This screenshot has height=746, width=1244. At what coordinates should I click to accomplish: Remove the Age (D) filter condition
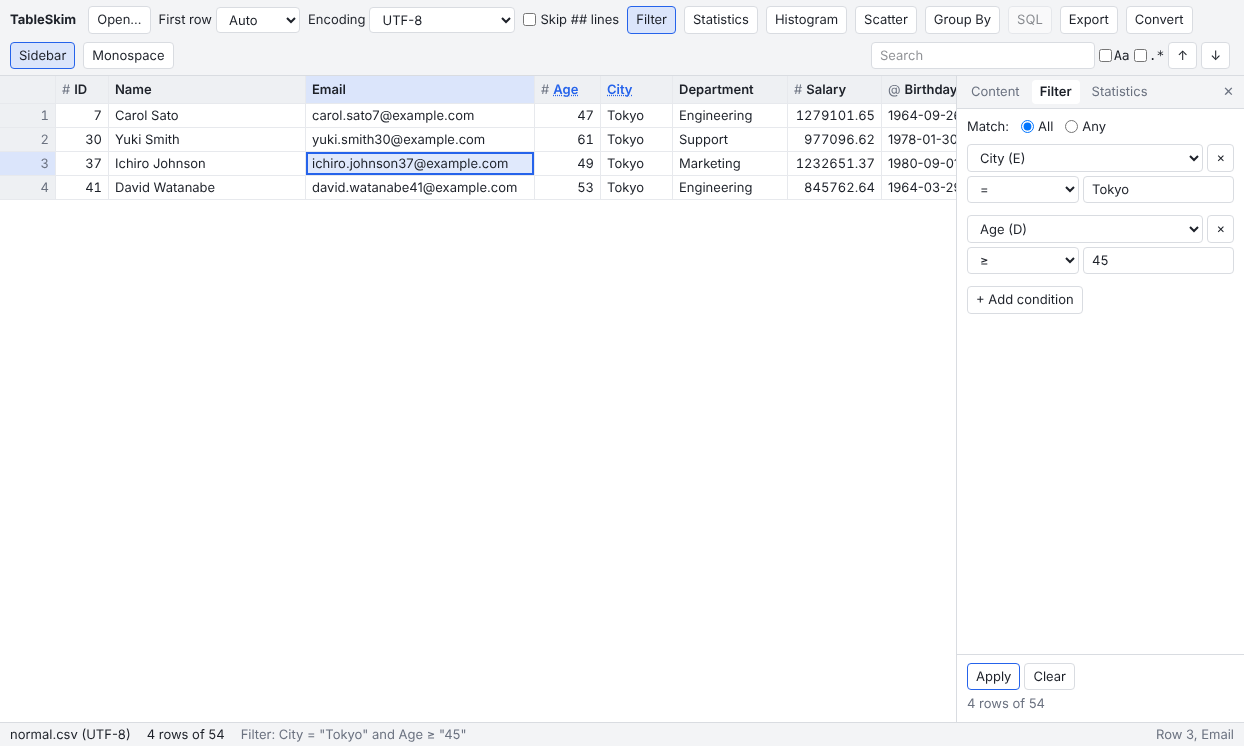tap(1220, 229)
